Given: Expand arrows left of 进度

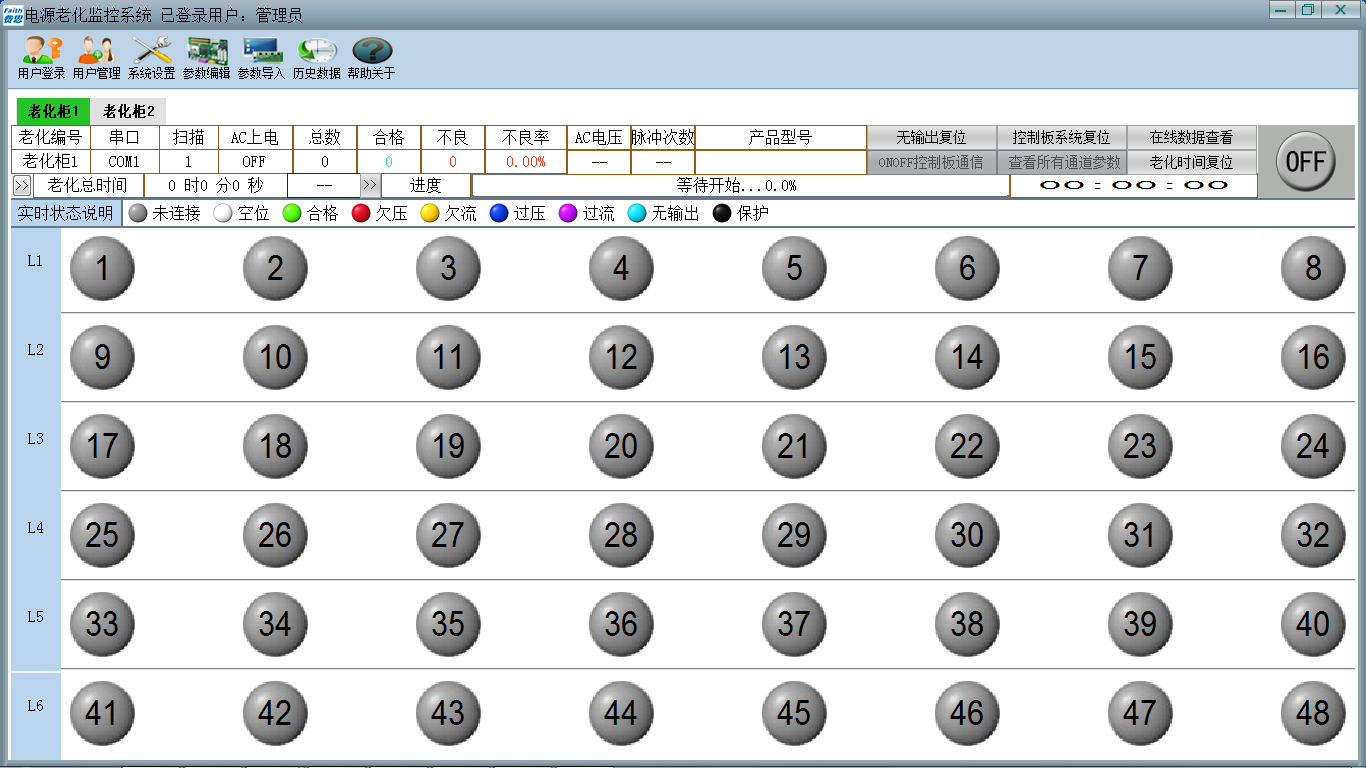Looking at the screenshot, I should pos(370,186).
